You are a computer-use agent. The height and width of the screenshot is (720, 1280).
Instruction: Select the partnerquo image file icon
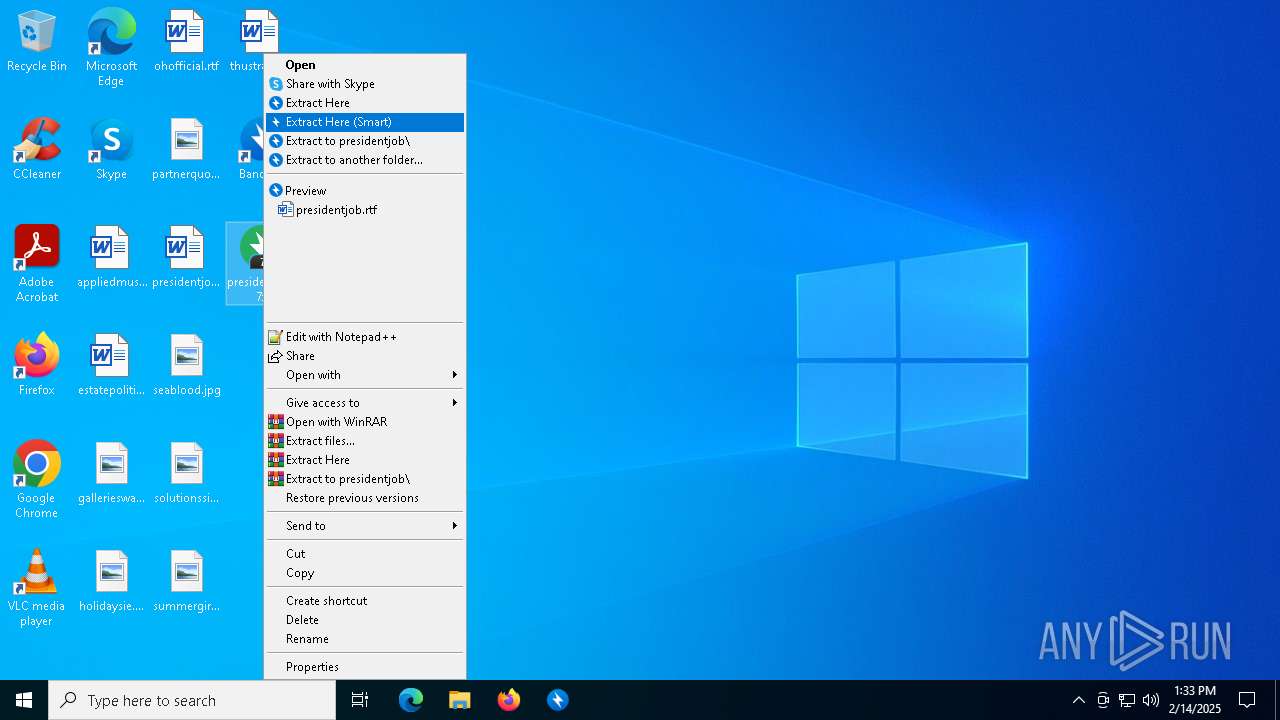pyautogui.click(x=186, y=150)
